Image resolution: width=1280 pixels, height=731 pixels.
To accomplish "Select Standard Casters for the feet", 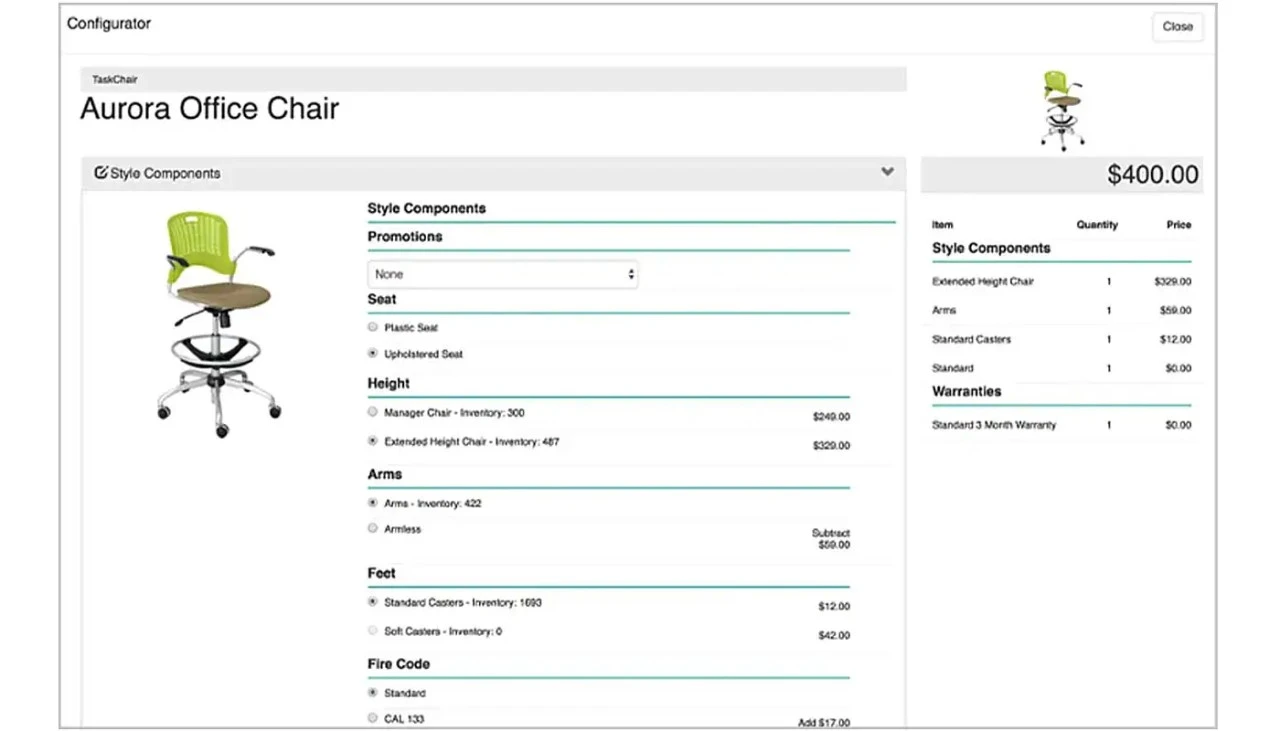I will 371,602.
